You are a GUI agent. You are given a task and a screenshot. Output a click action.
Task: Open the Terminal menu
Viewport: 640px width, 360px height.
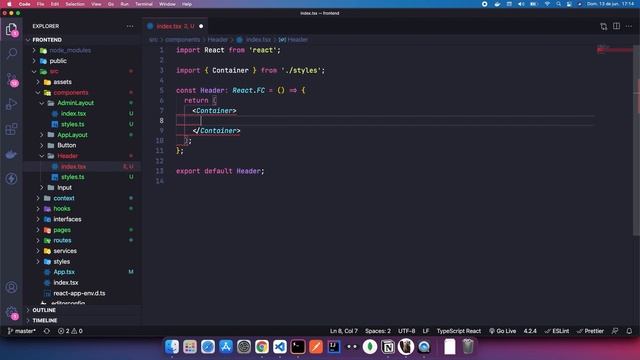pos(144,4)
